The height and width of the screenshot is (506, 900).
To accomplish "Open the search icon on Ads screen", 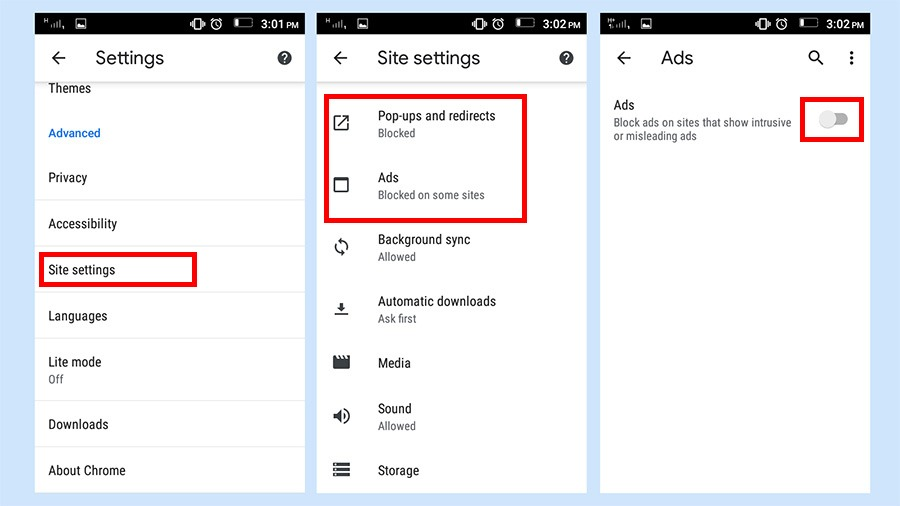I will (x=816, y=58).
